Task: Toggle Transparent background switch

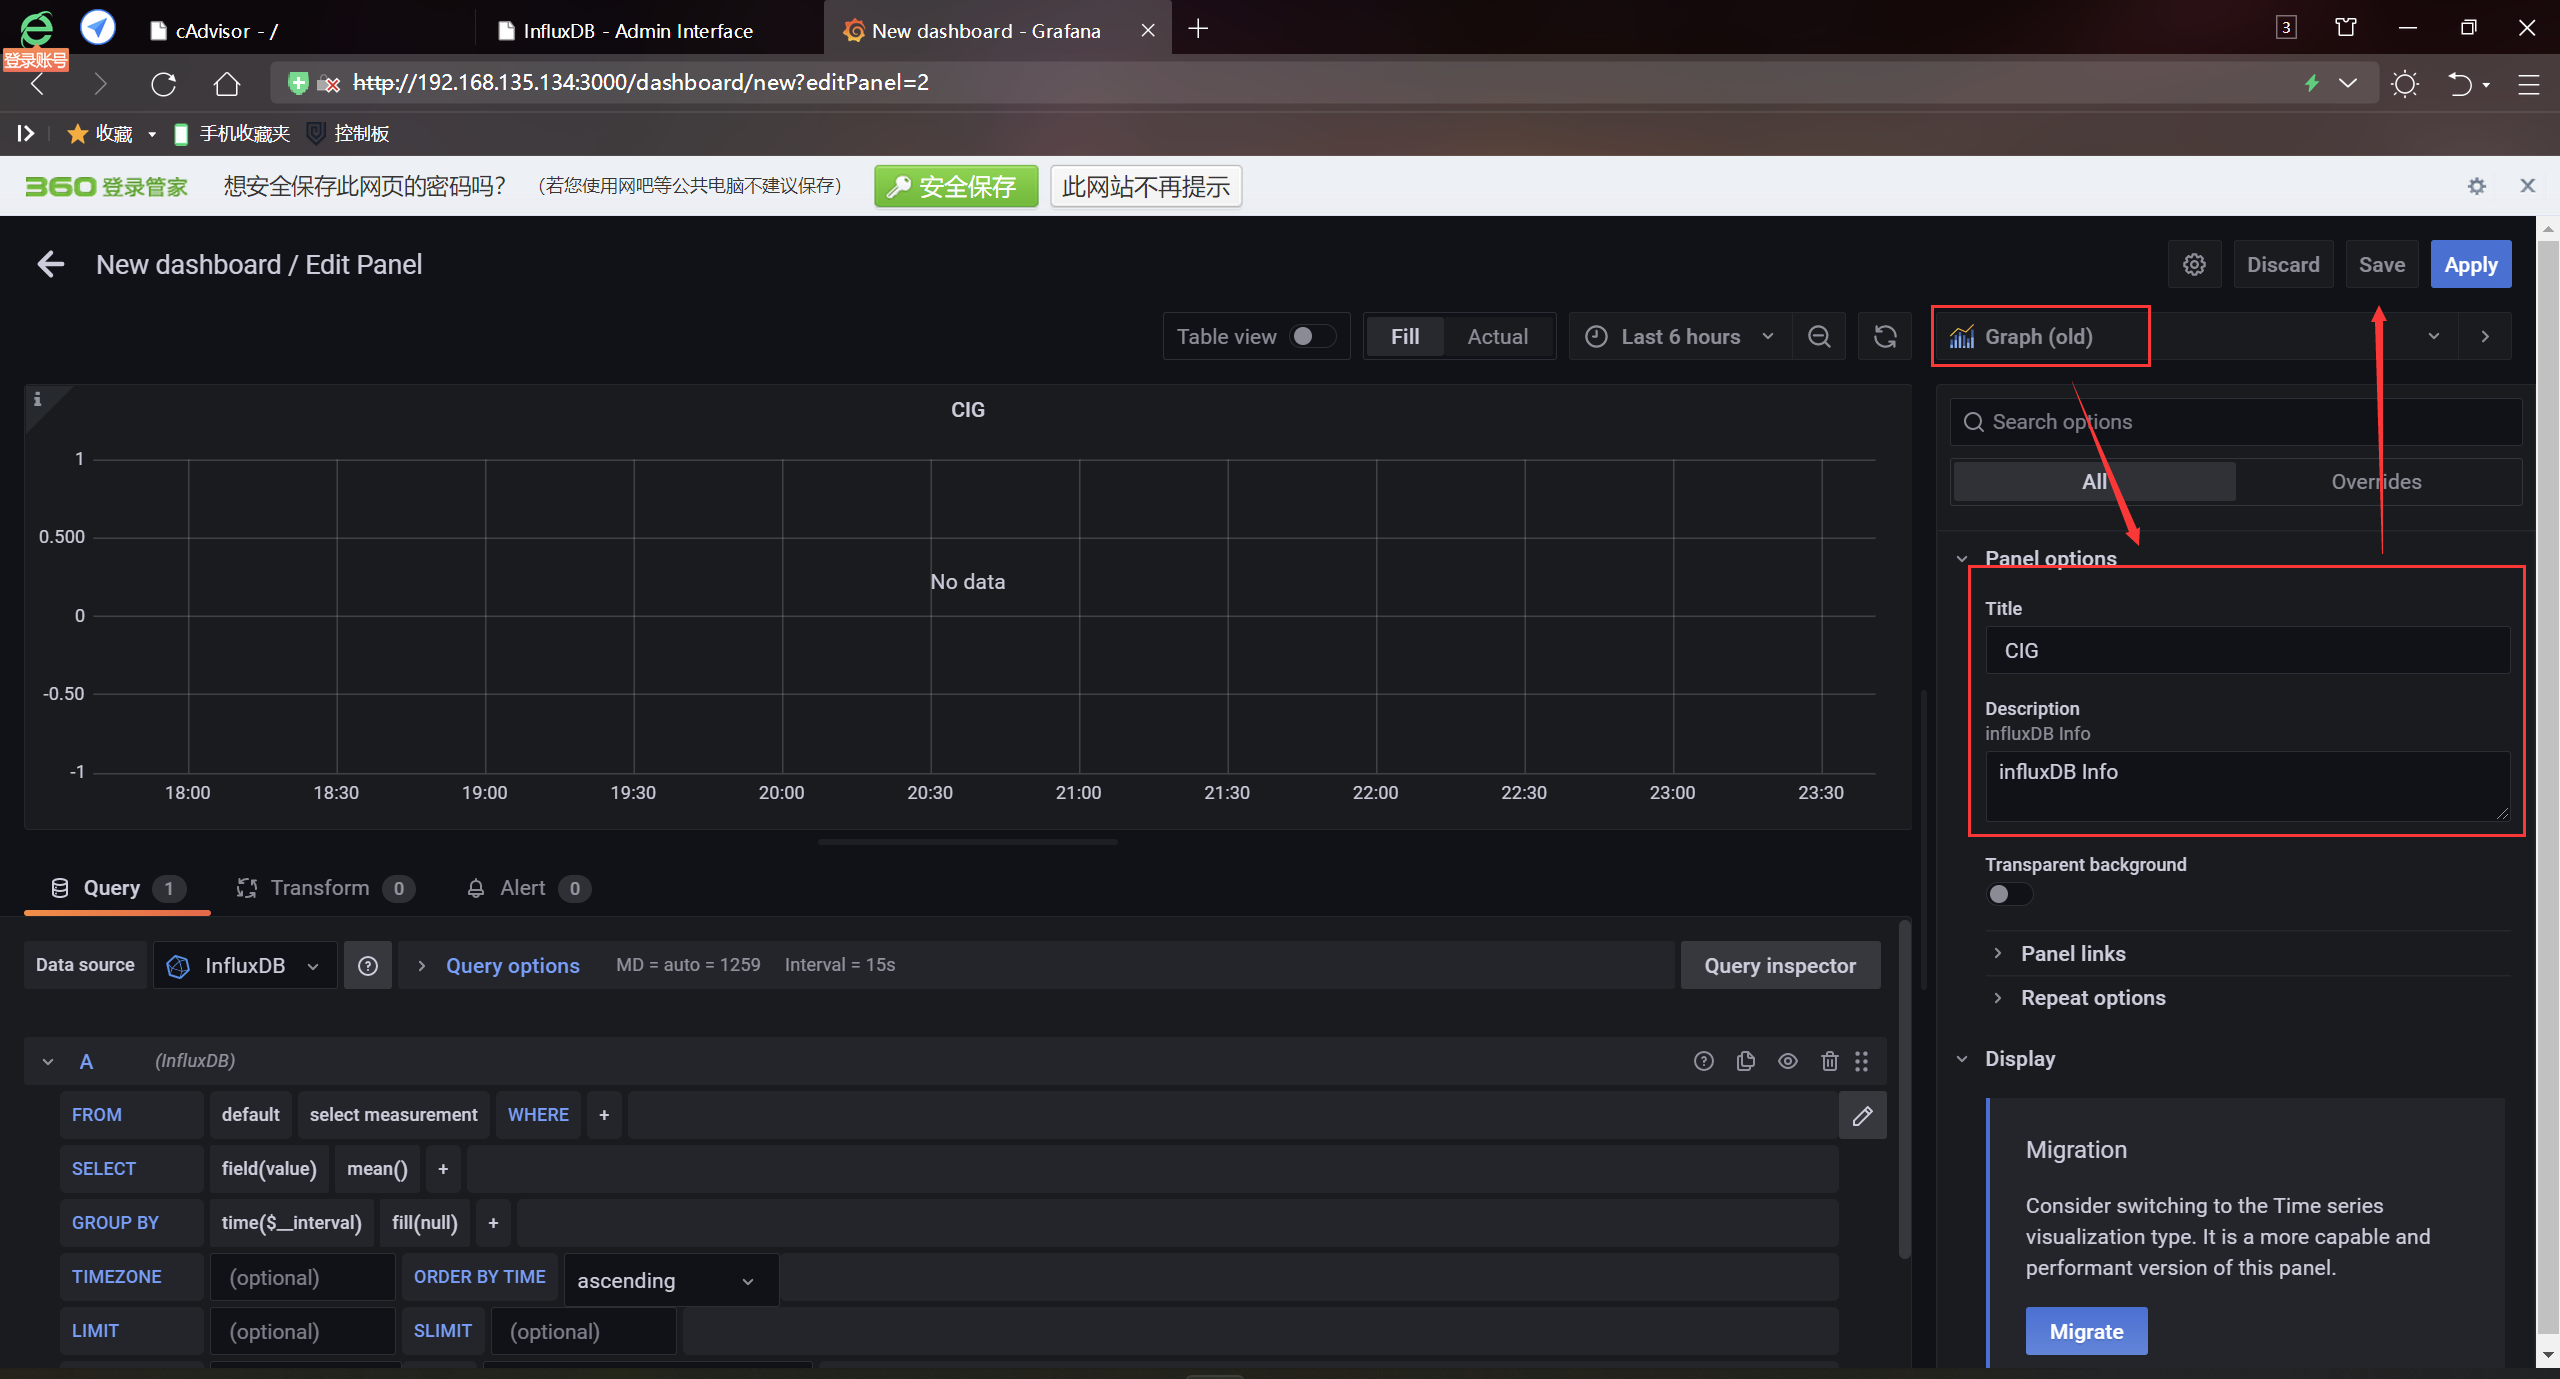Action: [2008, 894]
